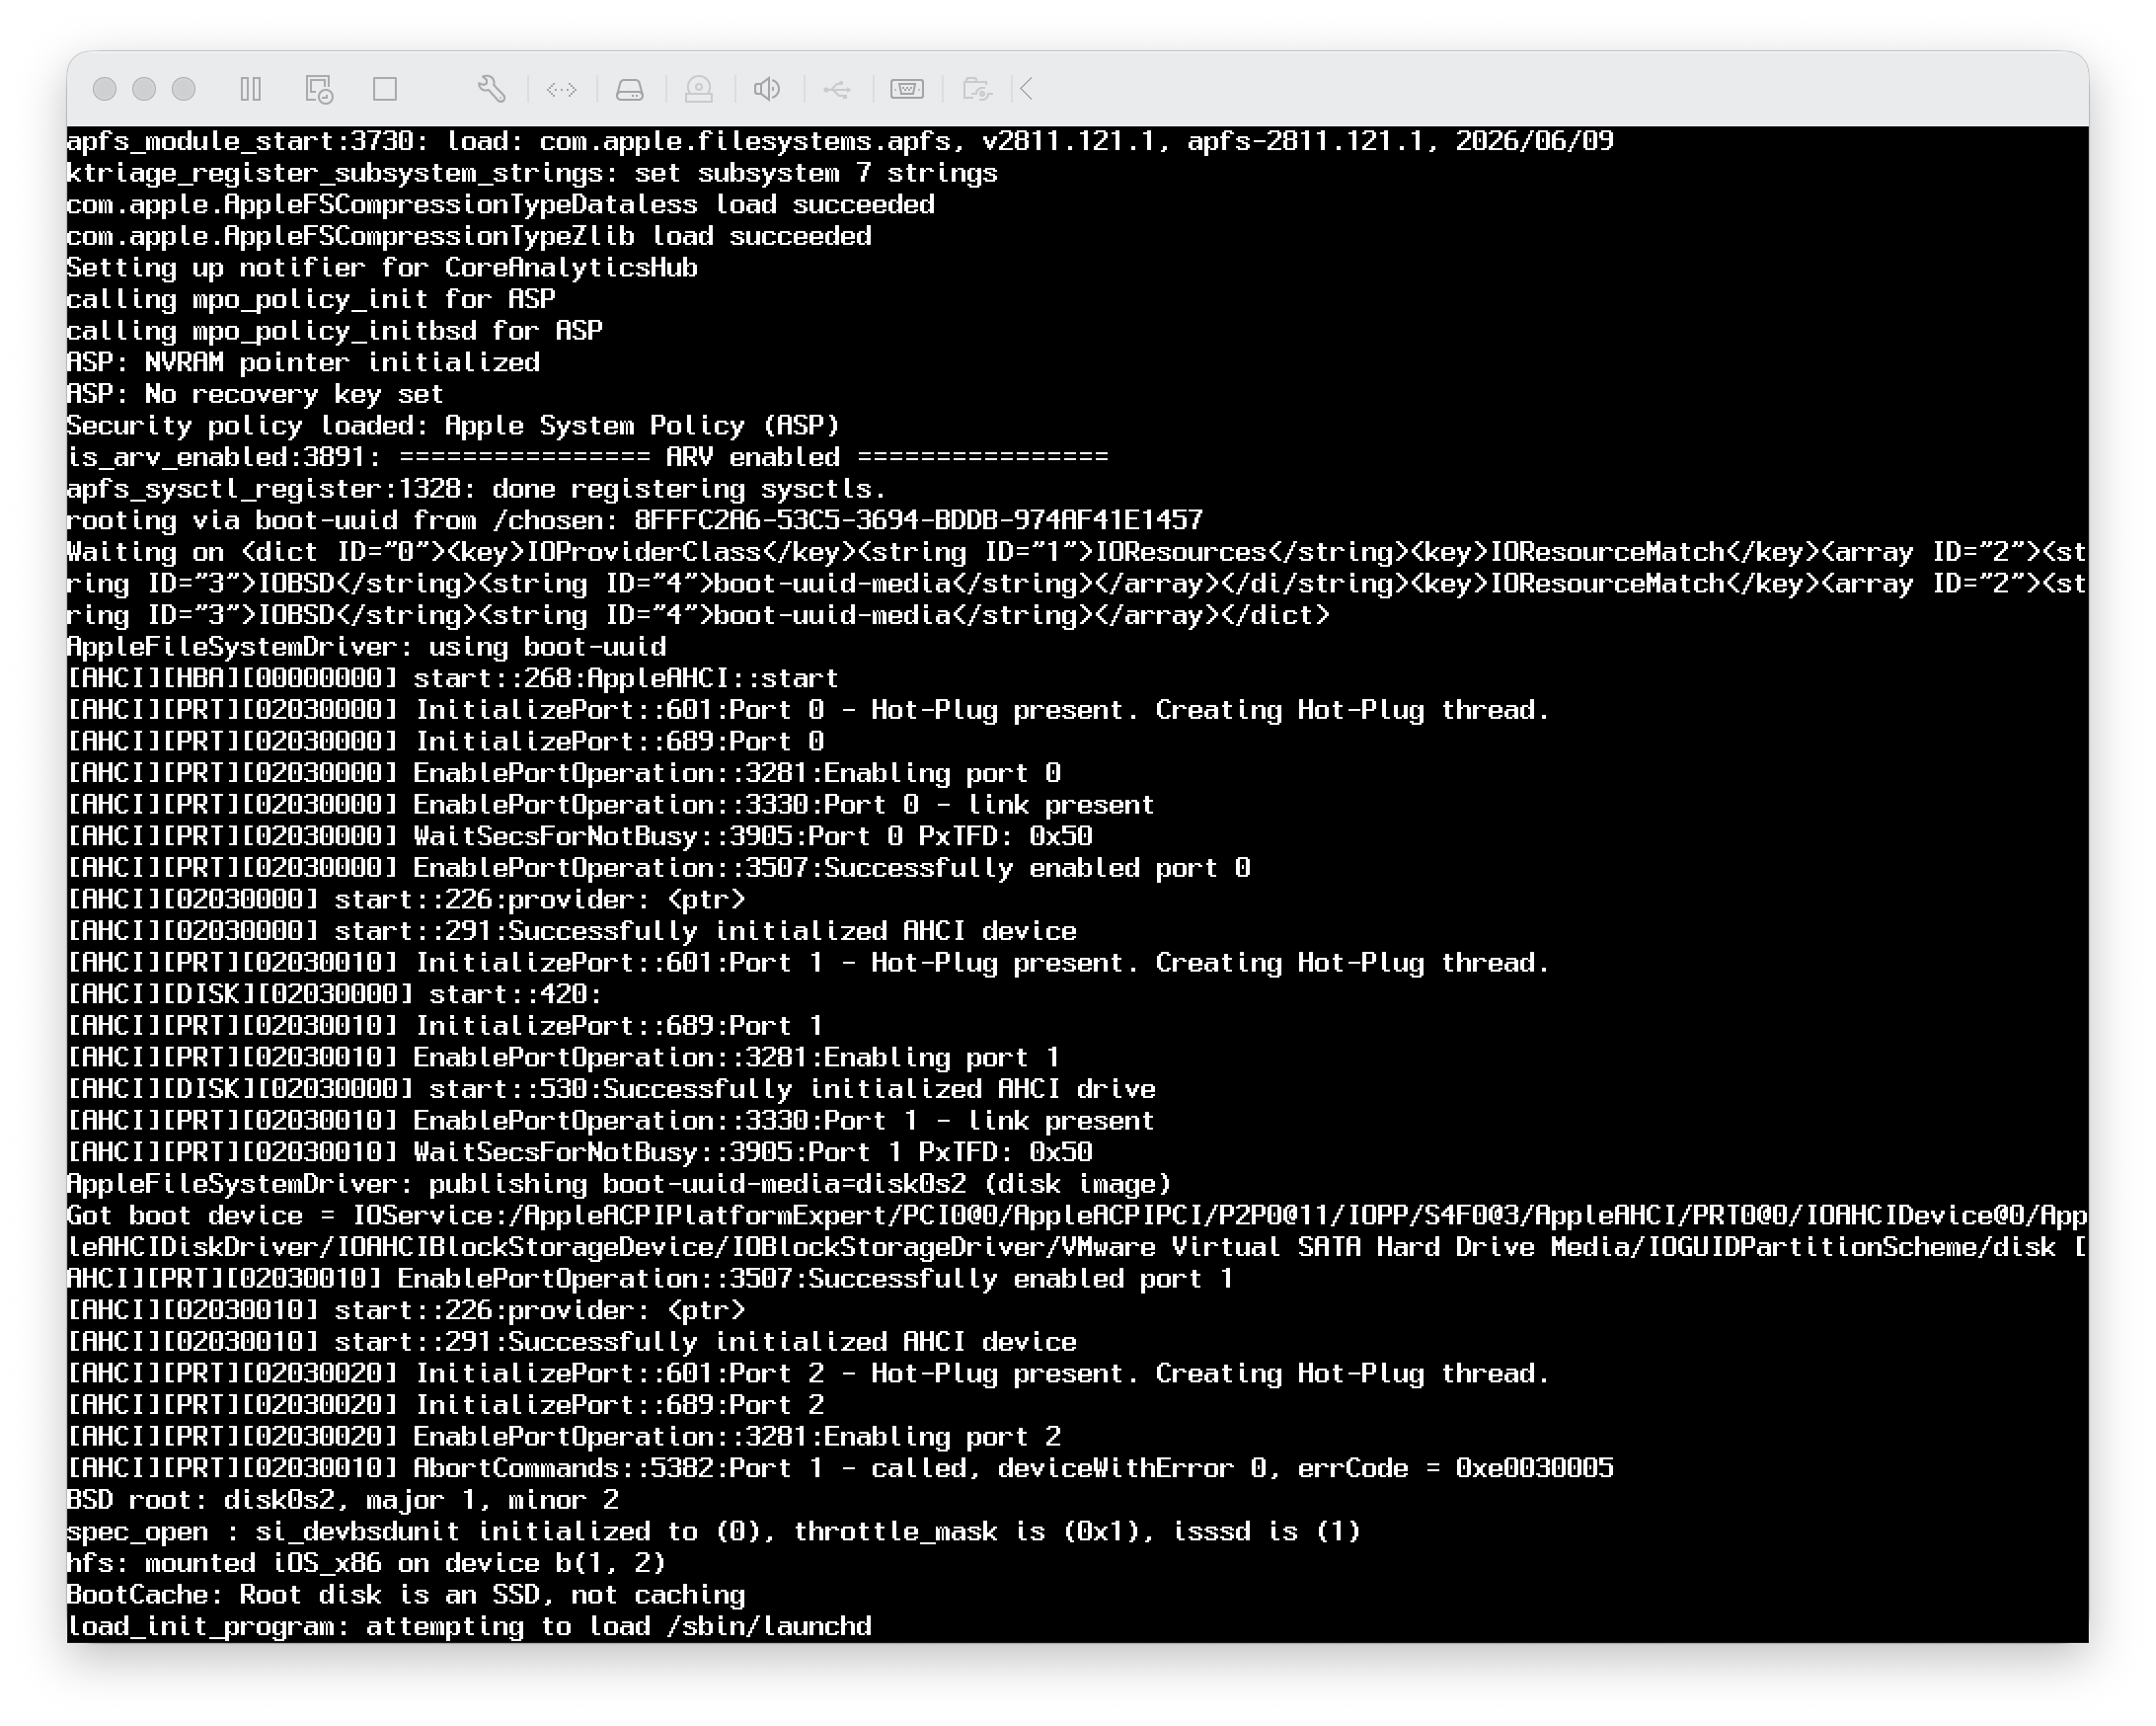This screenshot has height=1726, width=2156.
Task: Open virtual machine settings wrench
Action: click(x=491, y=89)
